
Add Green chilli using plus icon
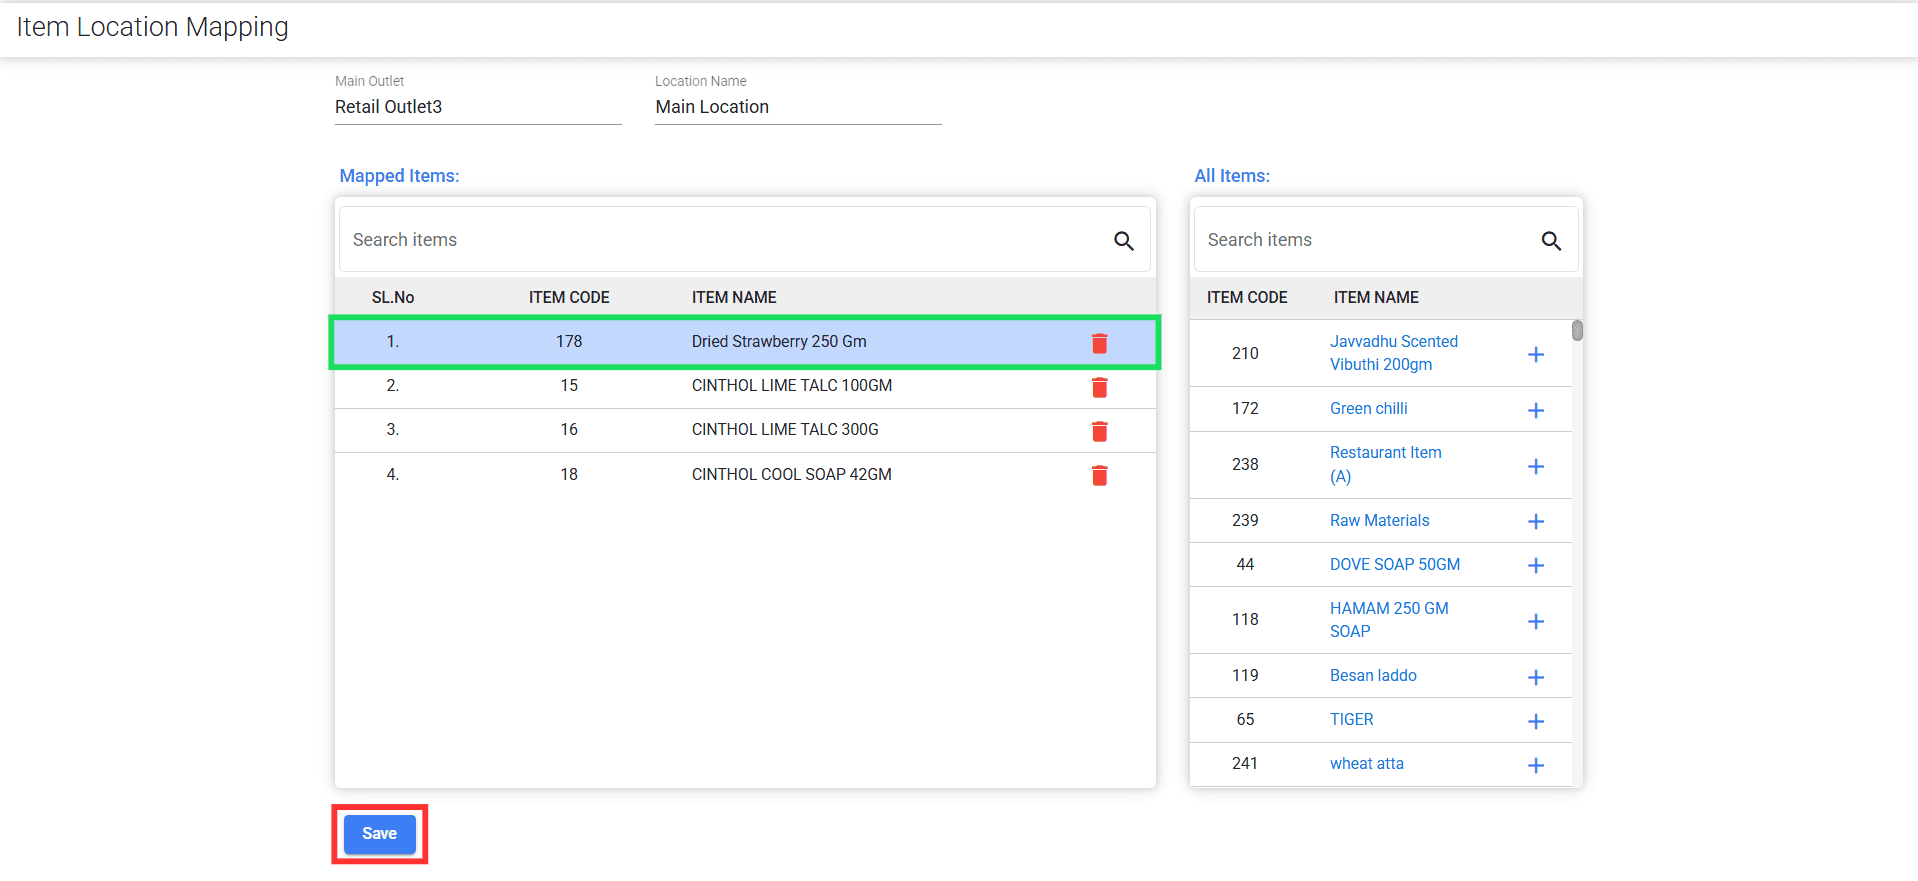[1536, 410]
